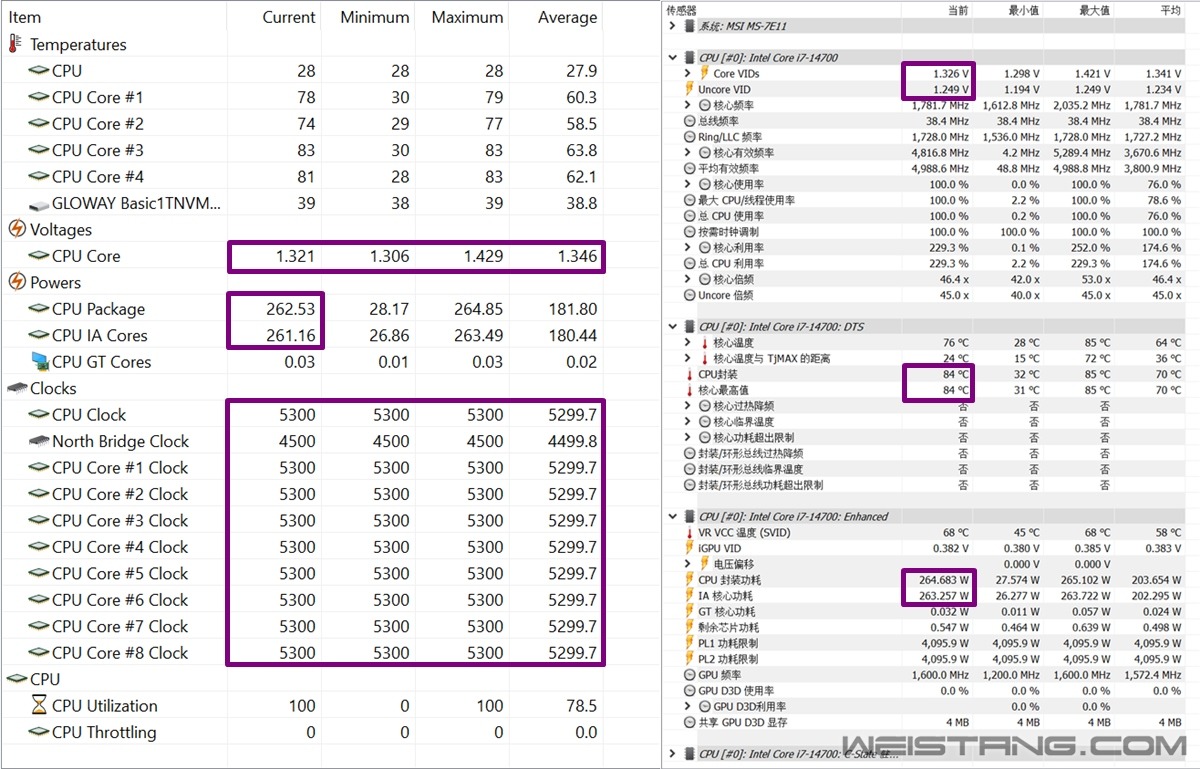Screen dimensions: 1200x769
Task: Click the CPU Package power icon
Action: [38, 309]
